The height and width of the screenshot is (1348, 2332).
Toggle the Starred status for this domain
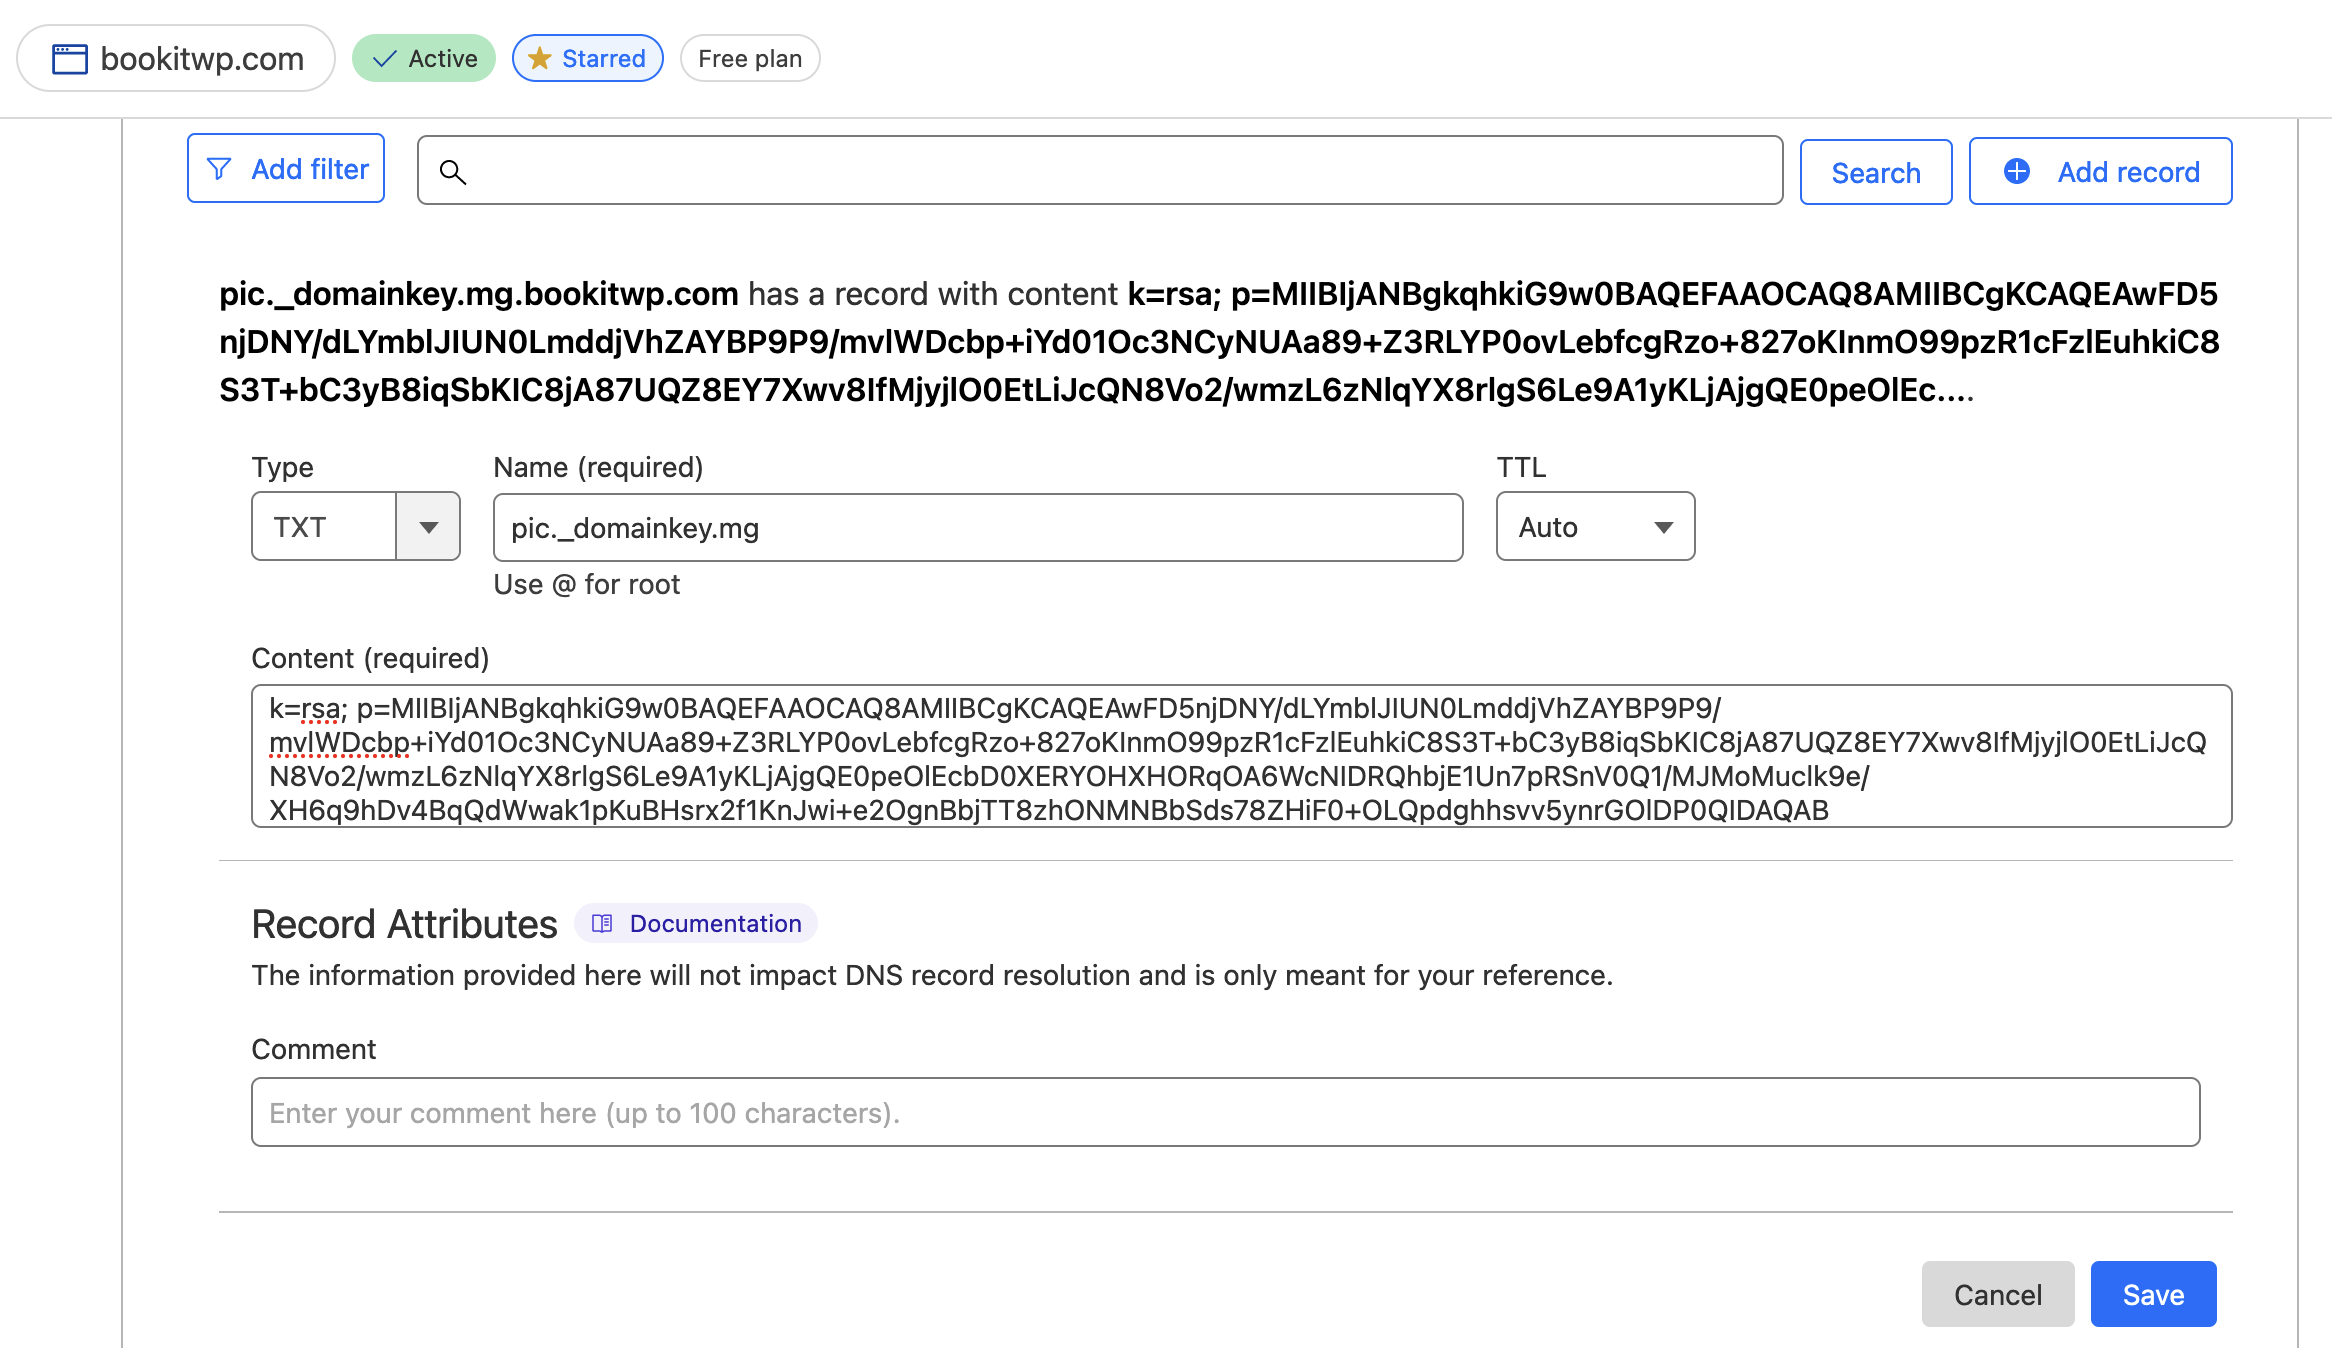pyautogui.click(x=587, y=58)
